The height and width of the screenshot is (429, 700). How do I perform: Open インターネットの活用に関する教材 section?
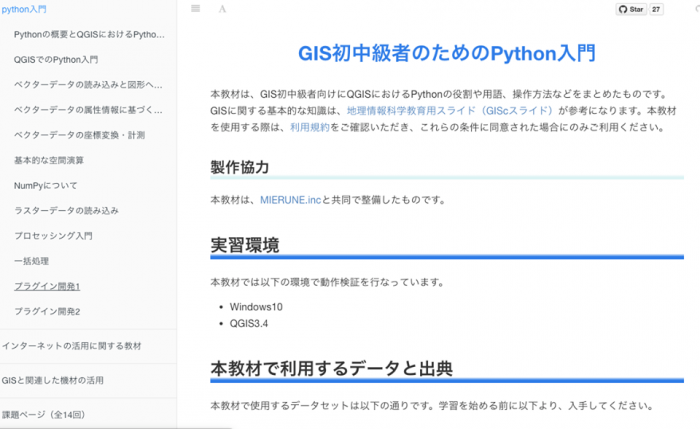[71, 346]
